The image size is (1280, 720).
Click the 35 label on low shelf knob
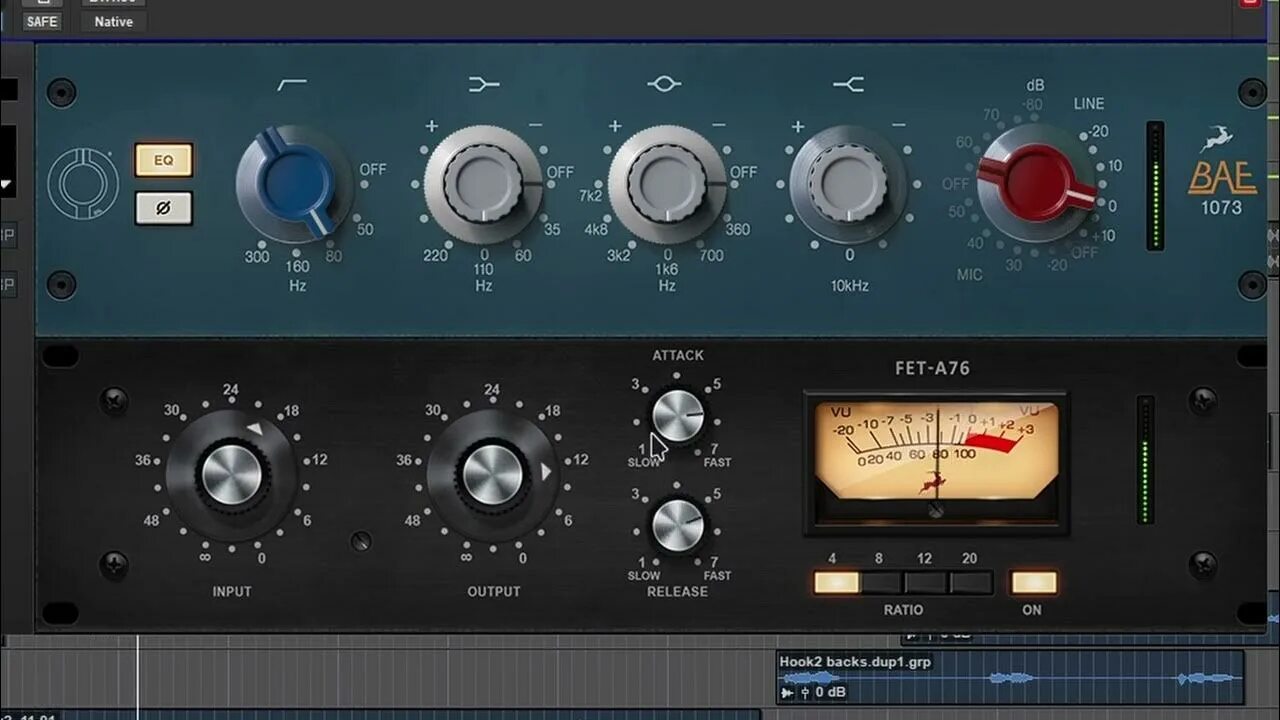point(552,229)
